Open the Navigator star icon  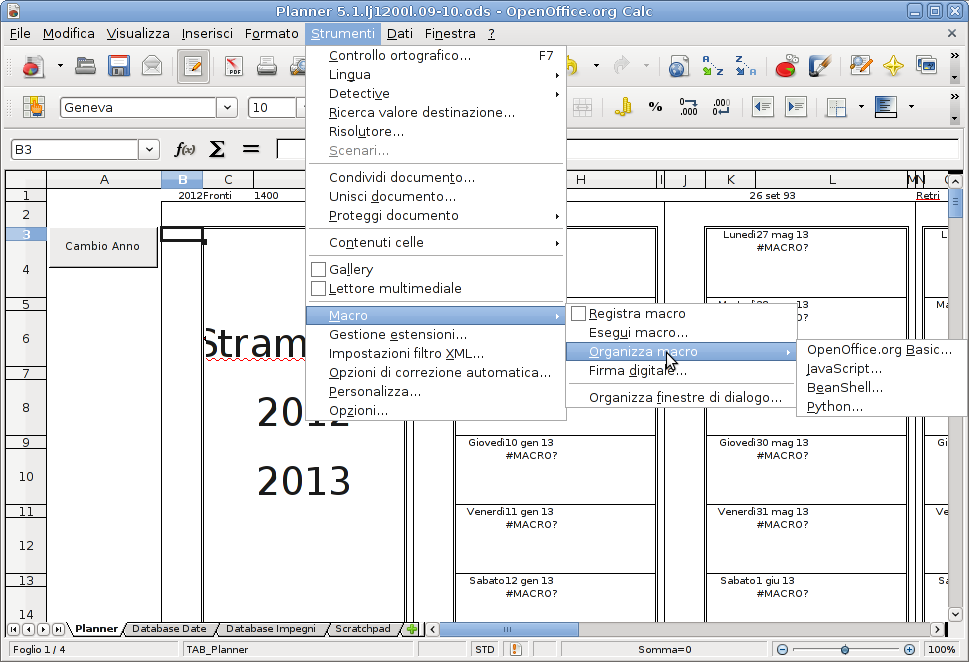893,66
